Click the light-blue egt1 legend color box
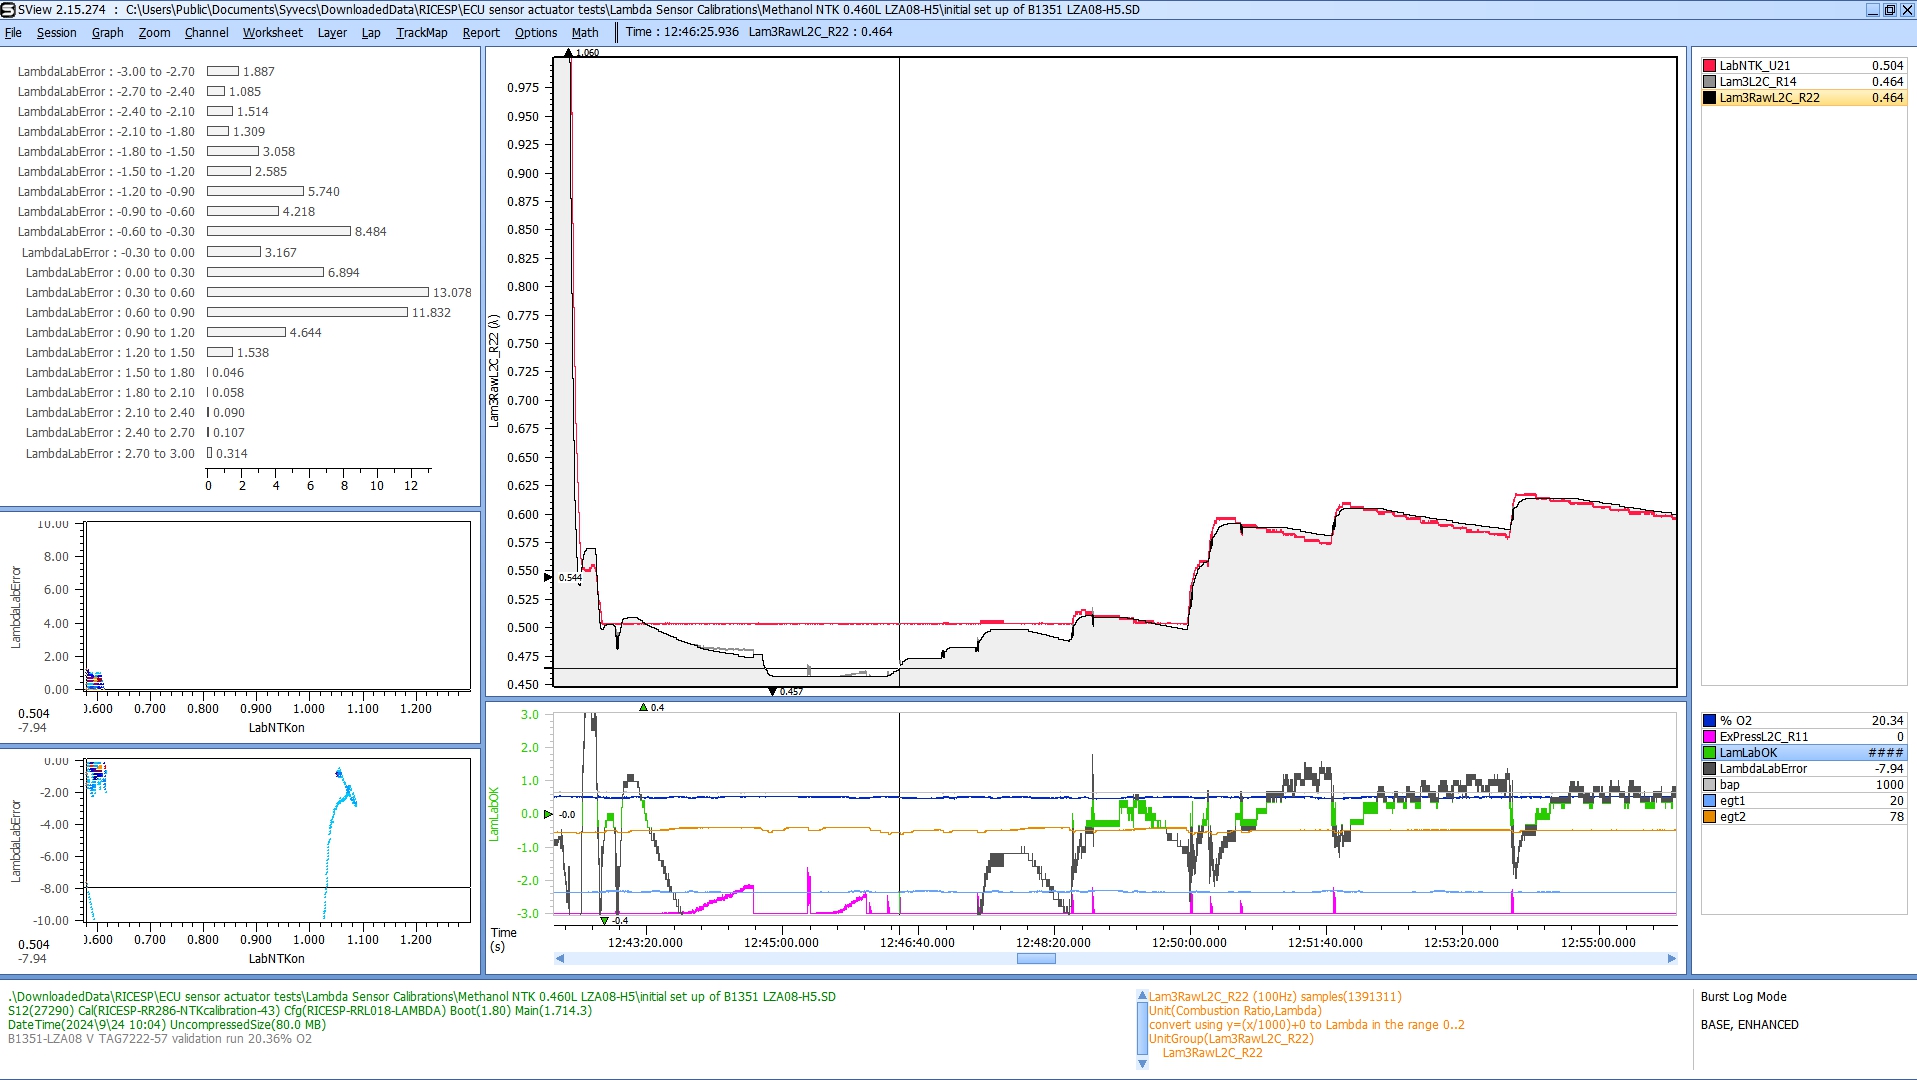This screenshot has height=1080, width=1917. point(1709,801)
